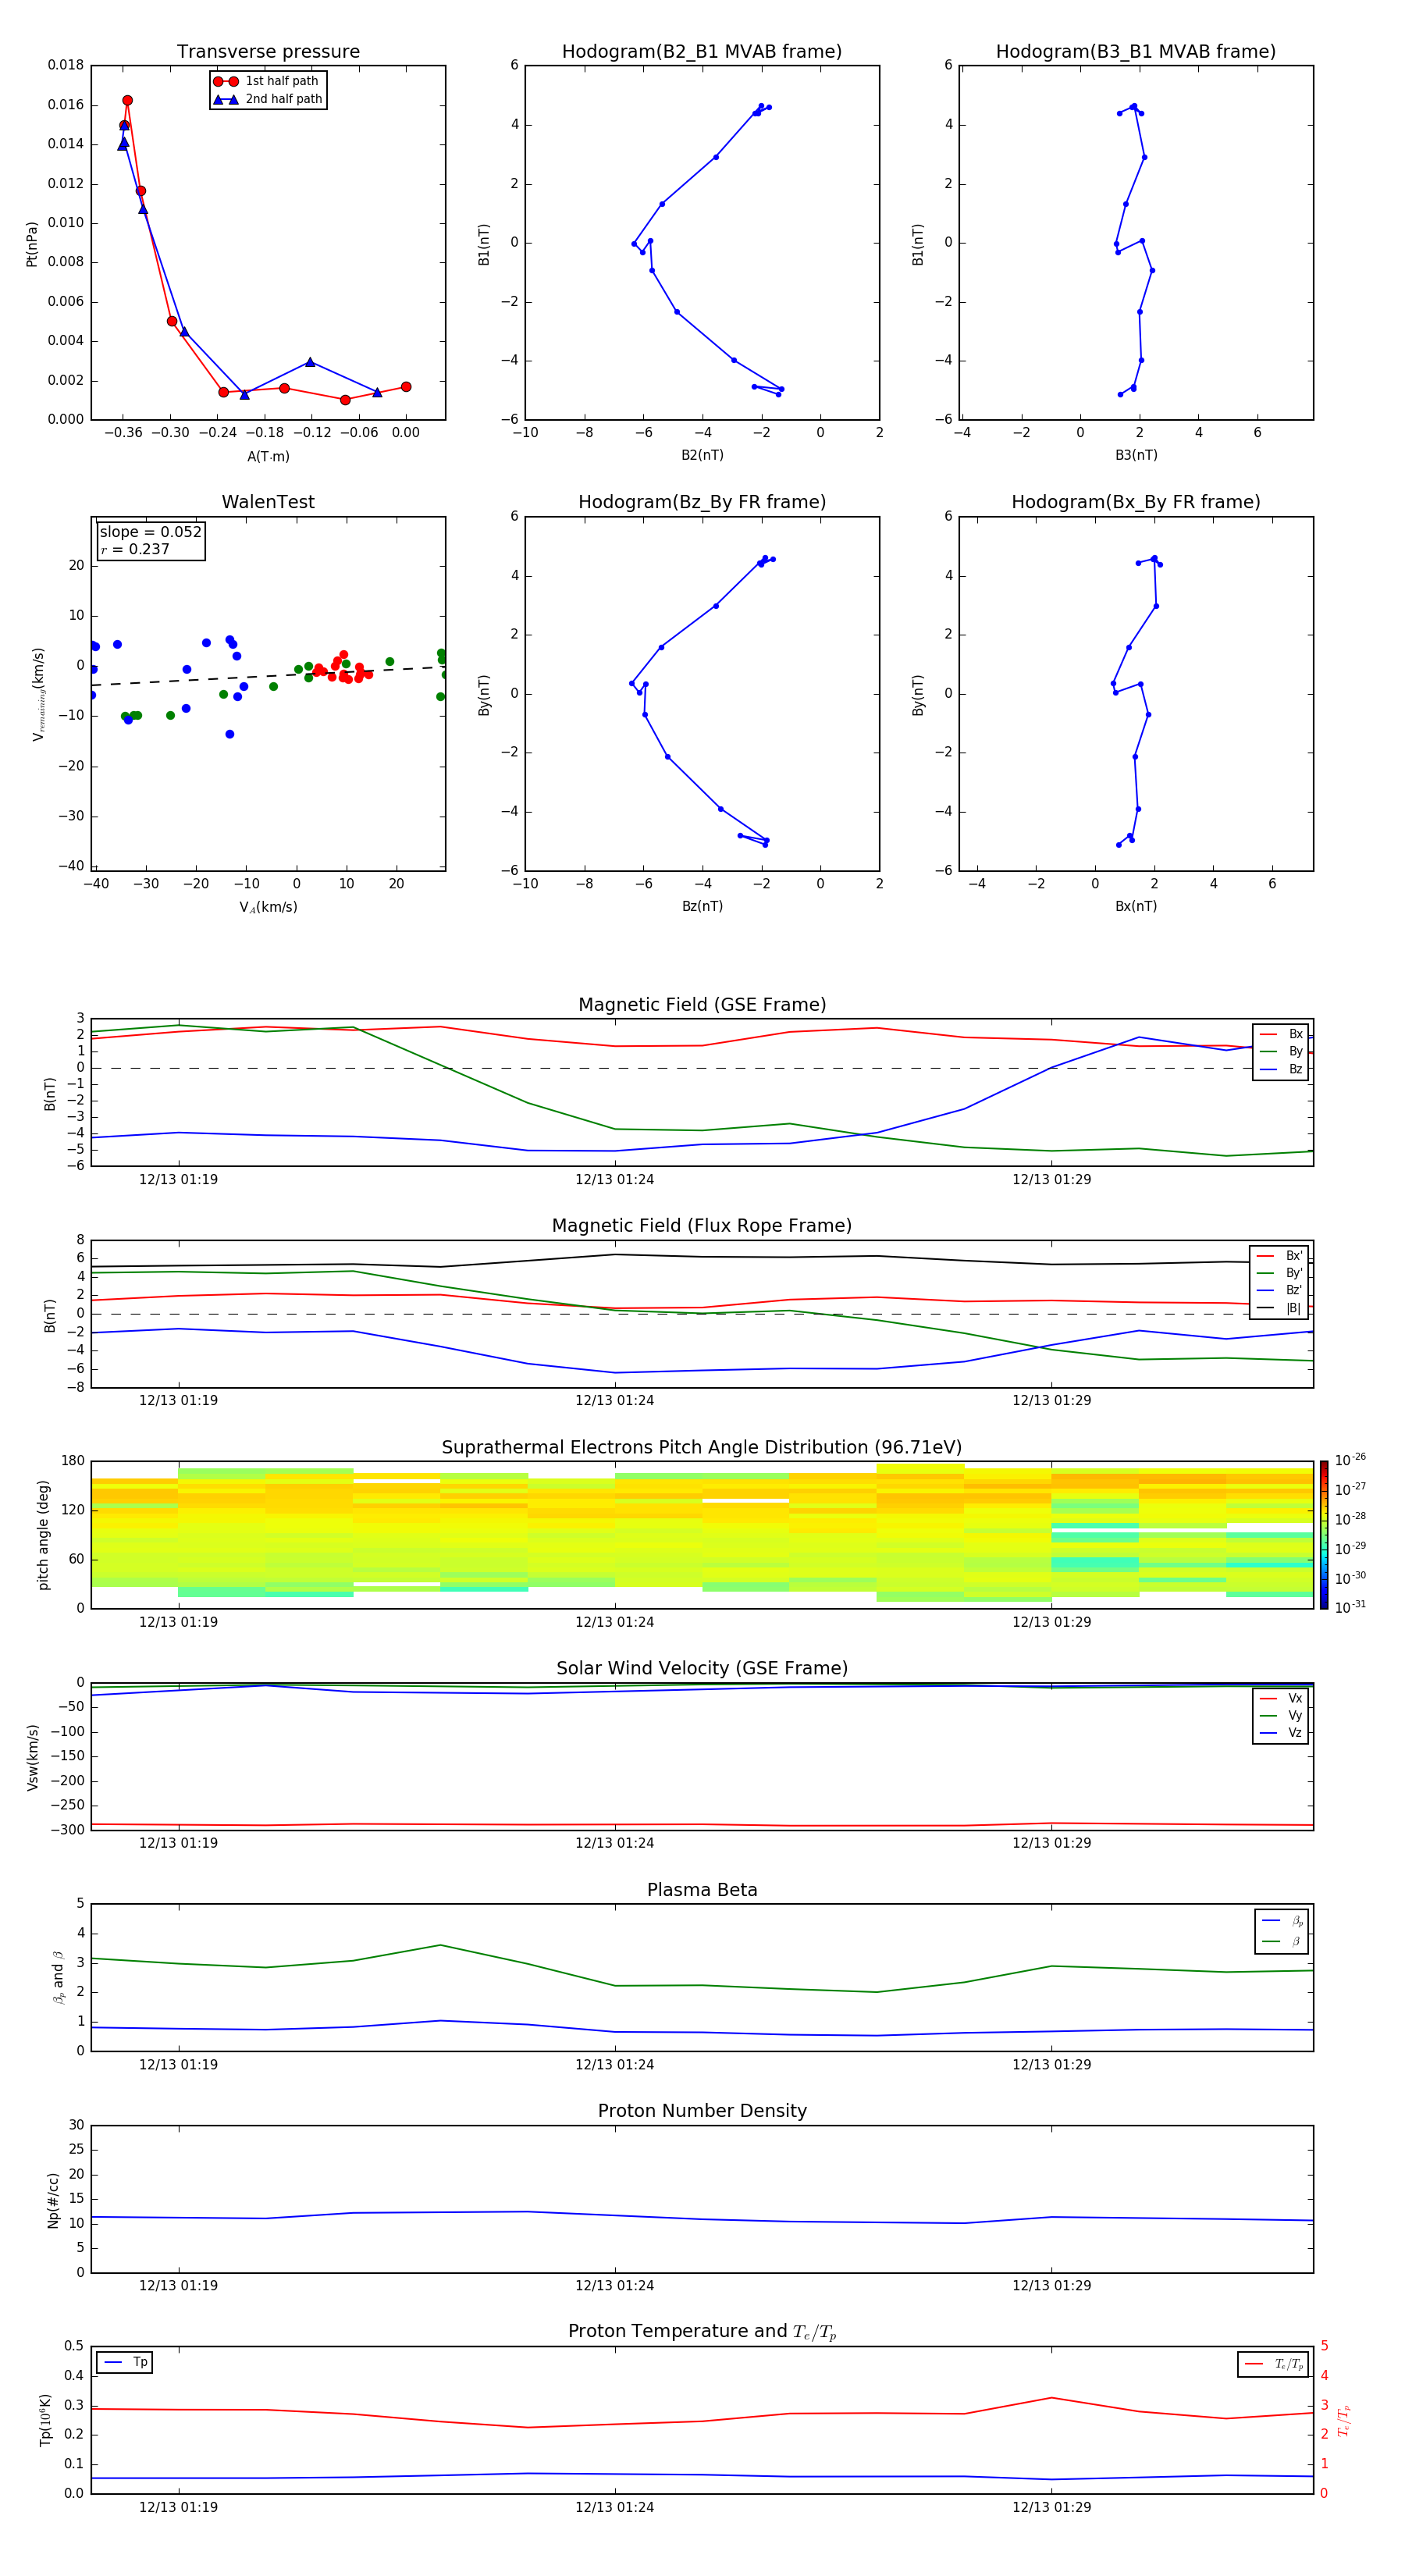1405x2576 pixels.
Task: Click the 'slope = 0.052' annotation
Action: (x=150, y=532)
